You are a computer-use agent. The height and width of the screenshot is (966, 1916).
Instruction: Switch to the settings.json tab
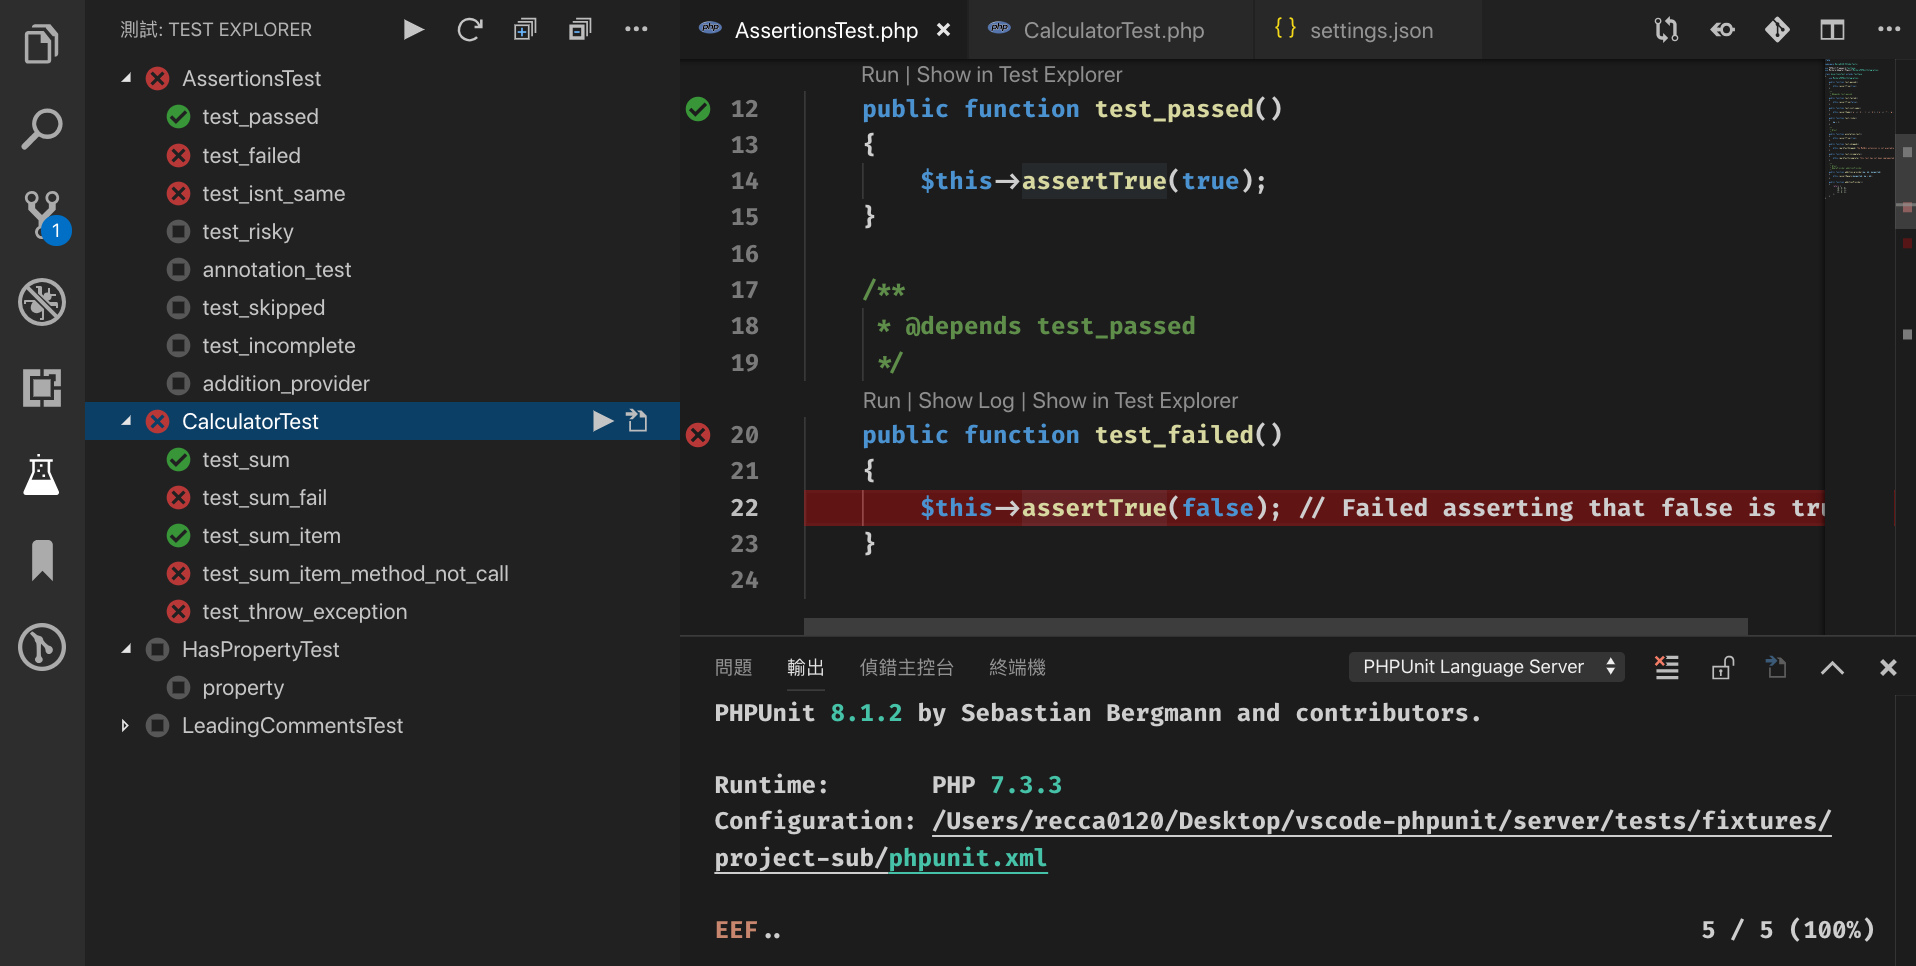pyautogui.click(x=1370, y=31)
